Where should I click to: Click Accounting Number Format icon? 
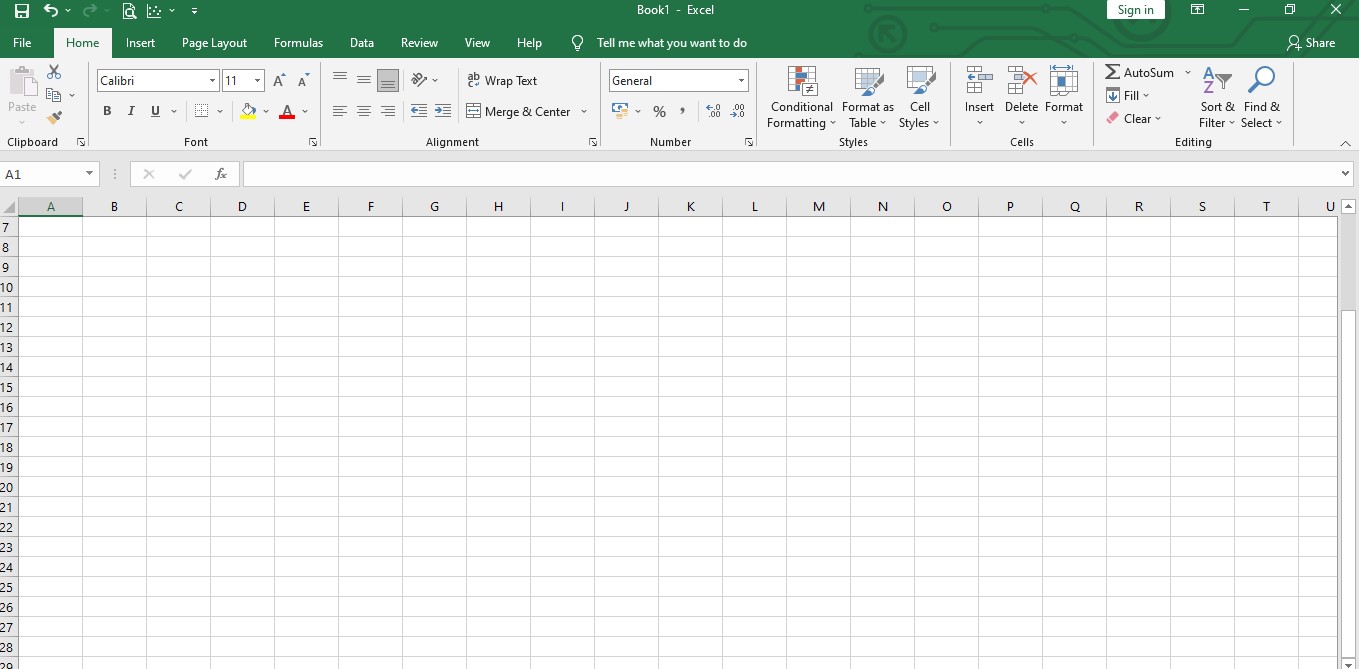620,111
